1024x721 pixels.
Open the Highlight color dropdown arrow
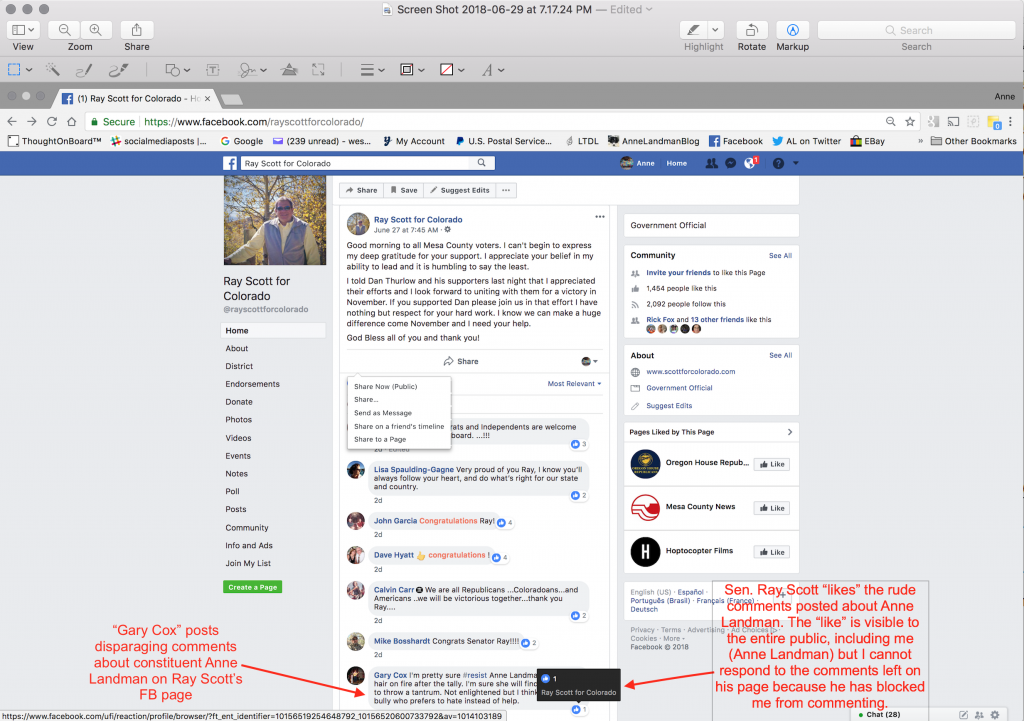pyautogui.click(x=716, y=30)
